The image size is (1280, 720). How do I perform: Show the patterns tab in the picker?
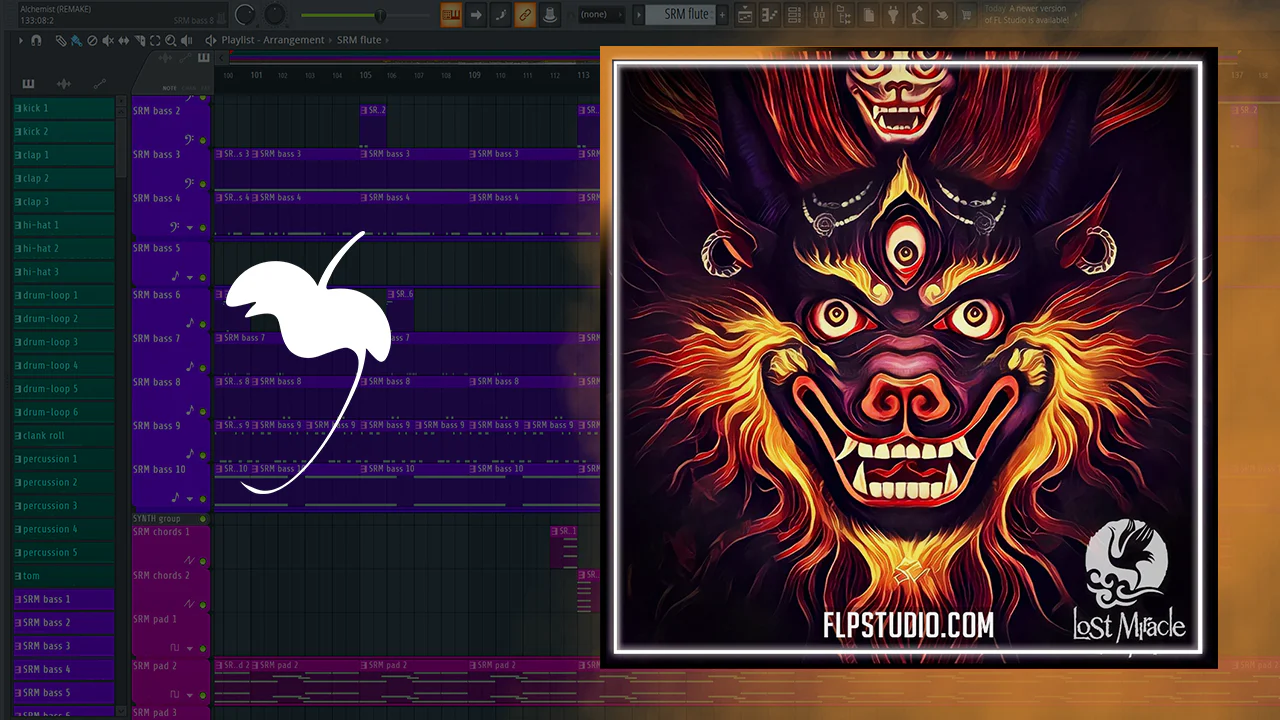[28, 84]
